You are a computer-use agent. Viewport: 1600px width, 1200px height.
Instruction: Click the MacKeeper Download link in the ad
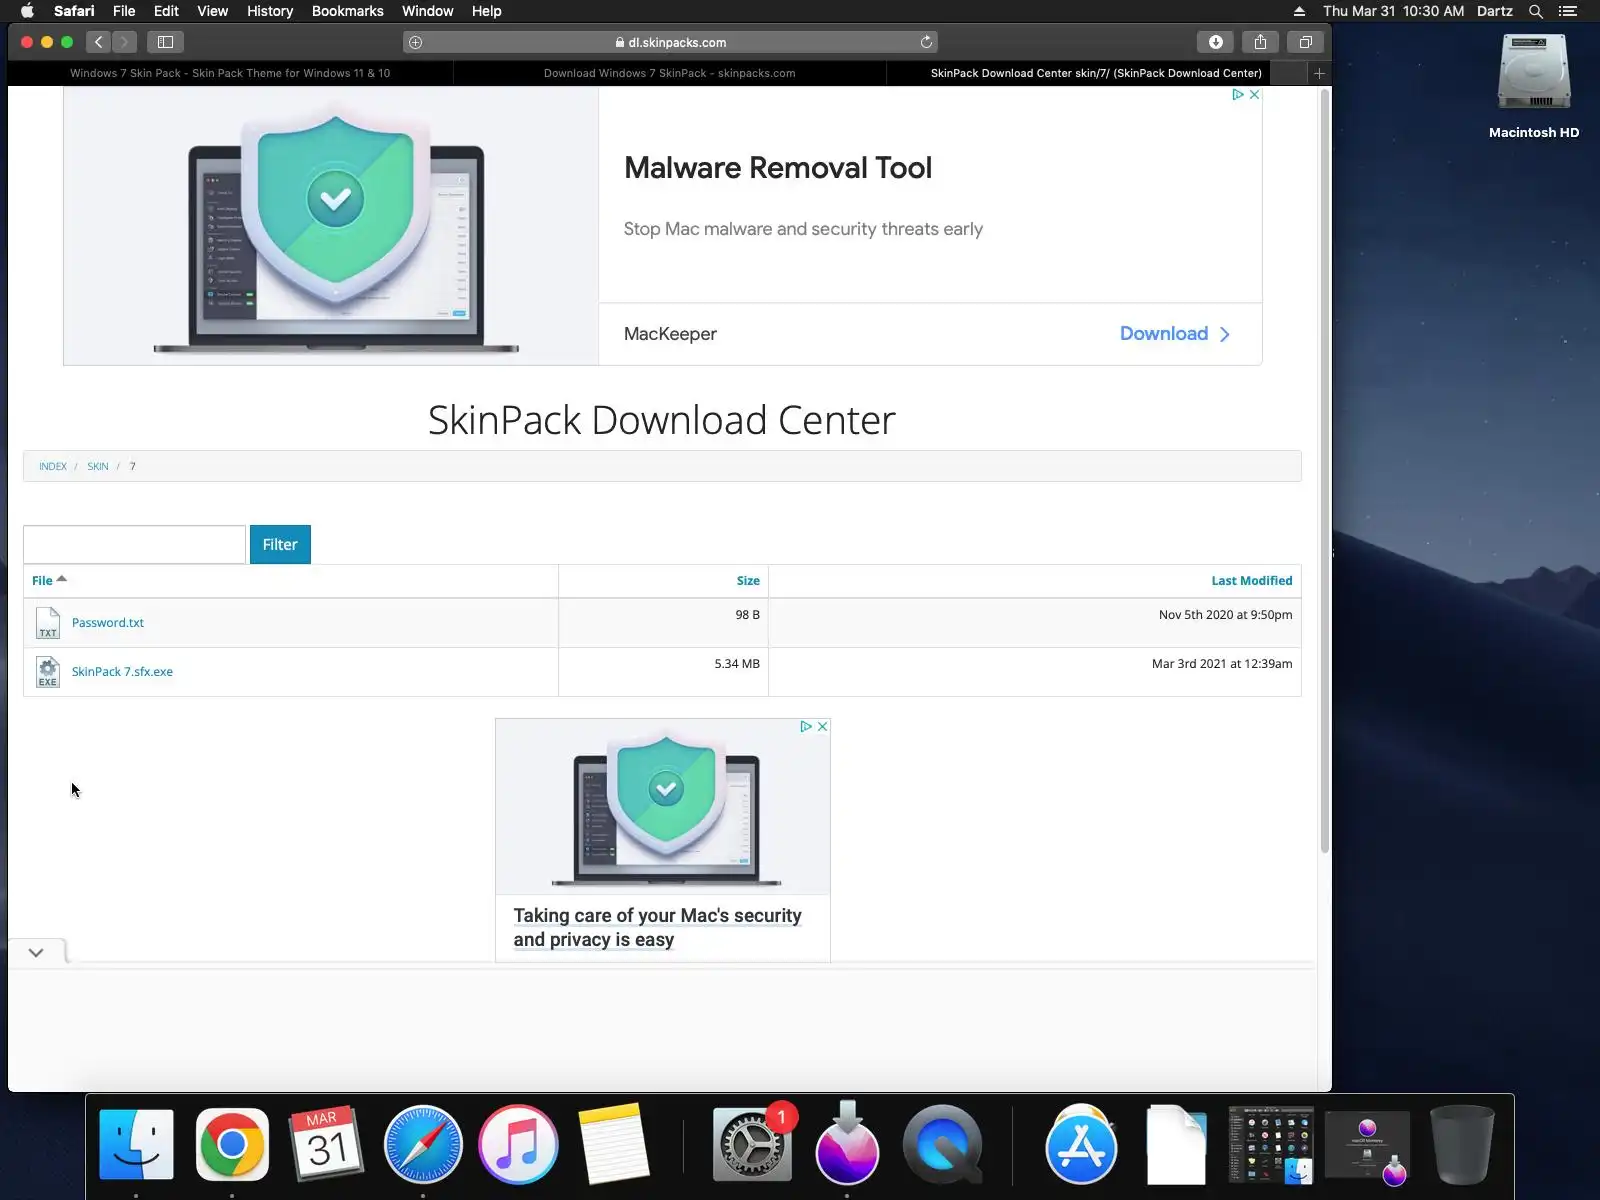[1175, 334]
